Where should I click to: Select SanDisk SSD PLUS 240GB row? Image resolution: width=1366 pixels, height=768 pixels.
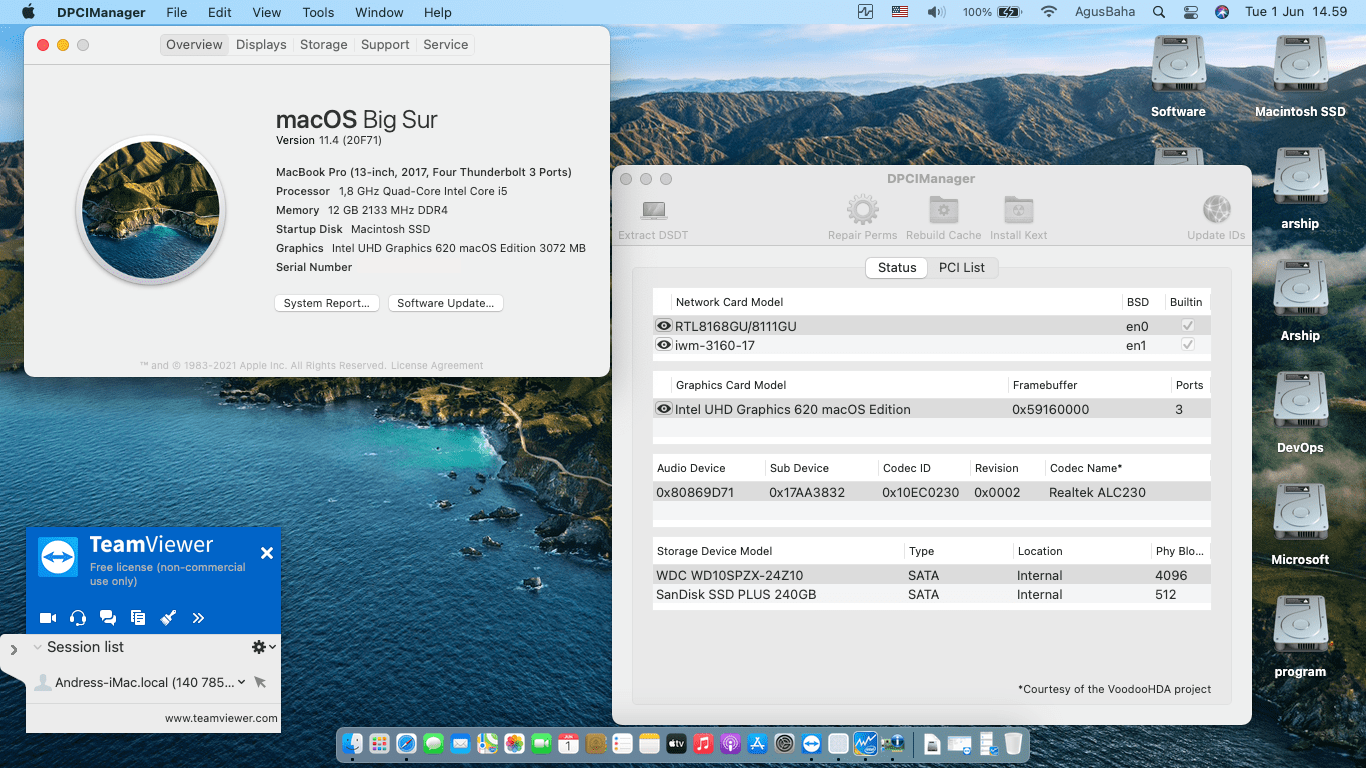[x=931, y=594]
